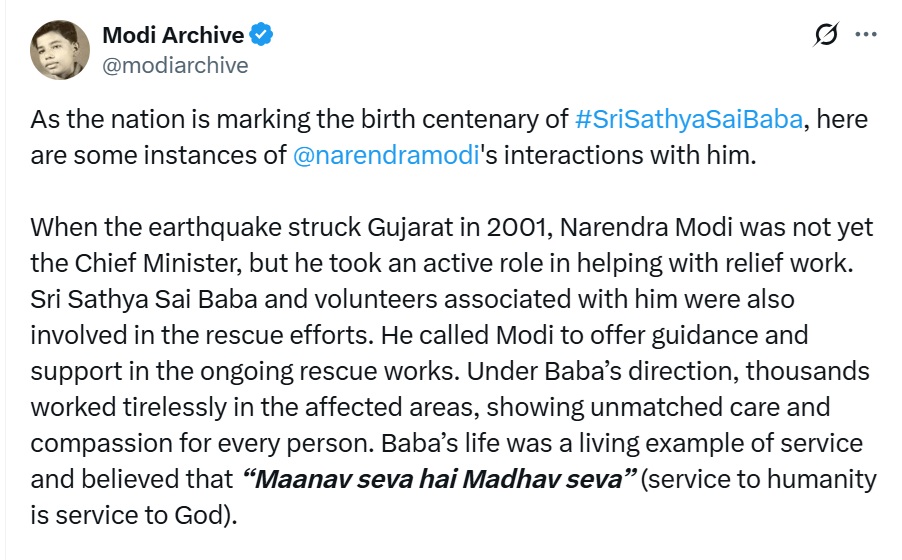Open the @modiarchive handle link
The width and height of the screenshot is (902, 560).
(175, 65)
